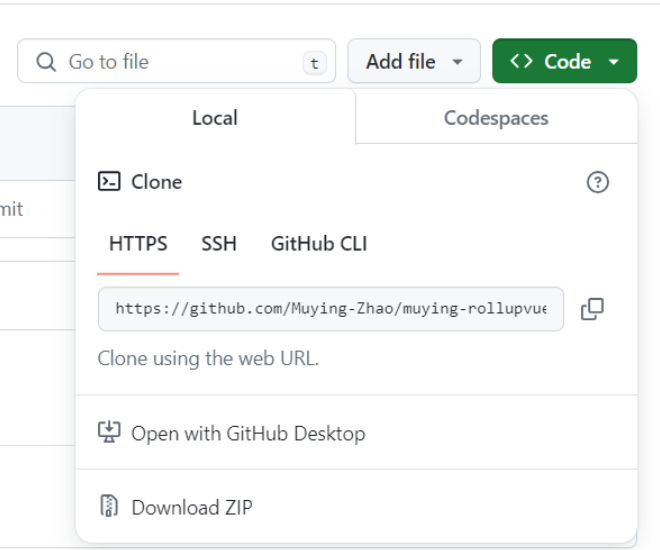Click the search magnifier icon
This screenshot has width=660, height=550.
(46, 62)
